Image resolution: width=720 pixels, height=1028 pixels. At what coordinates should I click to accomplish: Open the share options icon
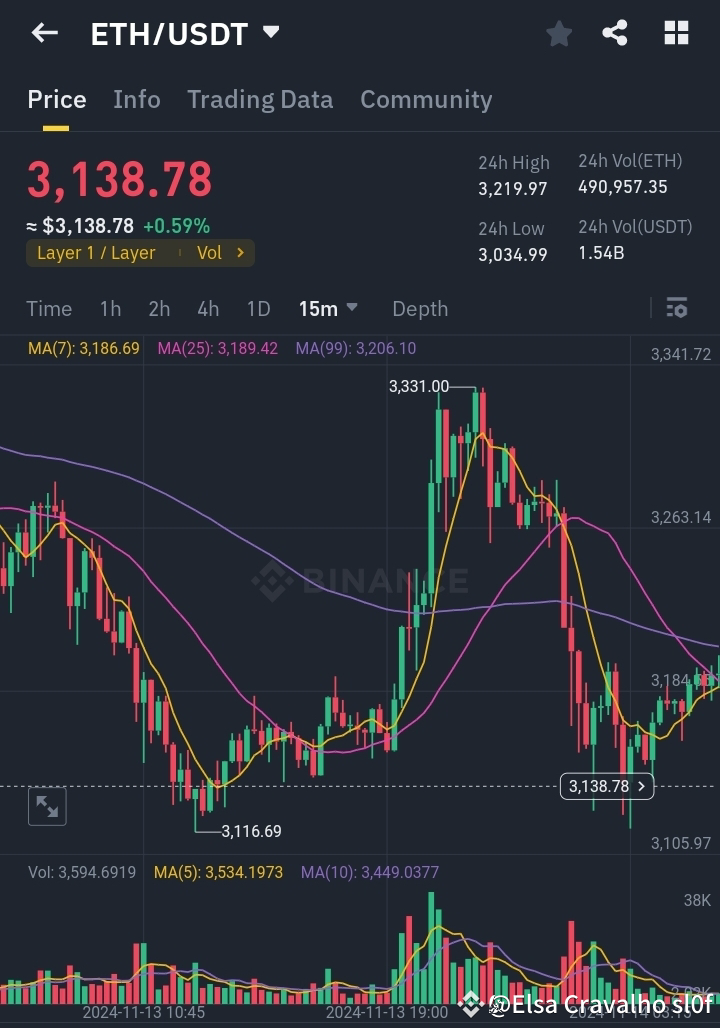(x=615, y=32)
